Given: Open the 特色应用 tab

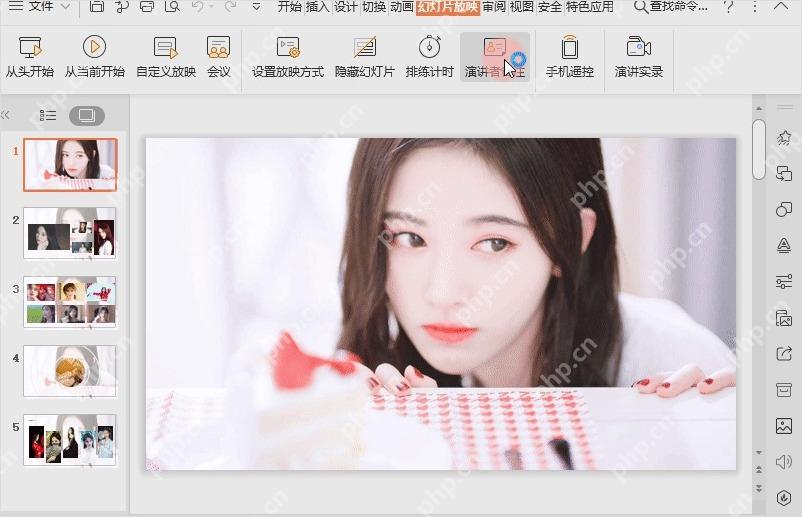Looking at the screenshot, I should point(590,7).
